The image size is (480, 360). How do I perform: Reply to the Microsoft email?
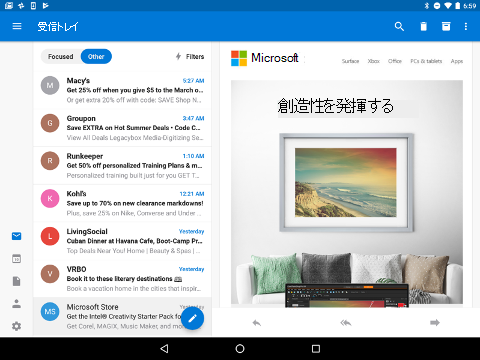pos(257,323)
